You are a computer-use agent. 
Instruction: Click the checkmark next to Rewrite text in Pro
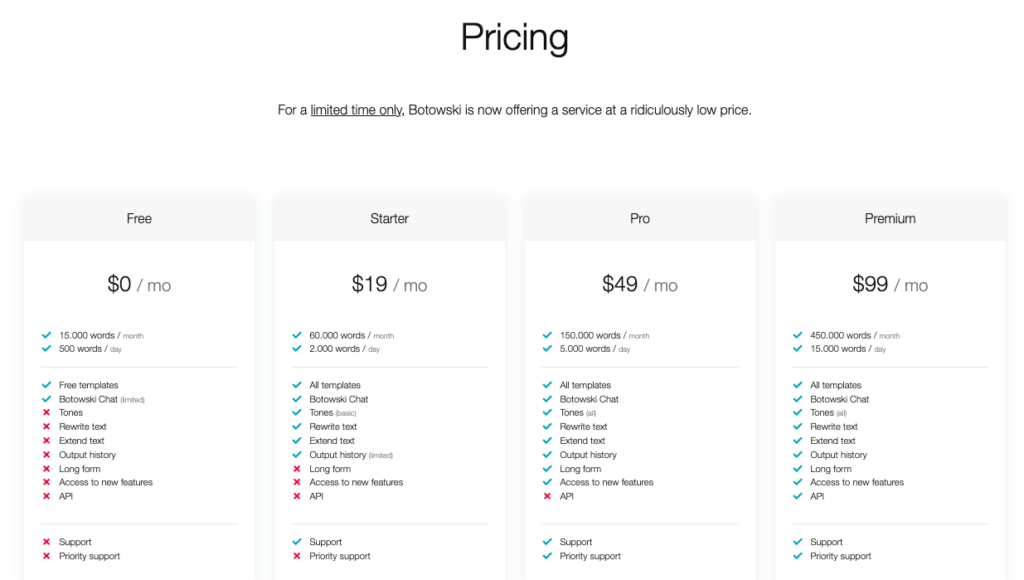[x=548, y=426]
